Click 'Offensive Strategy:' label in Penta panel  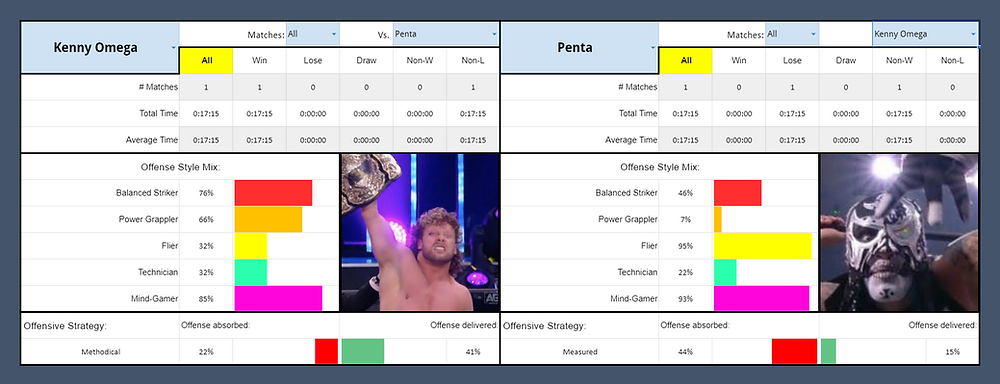click(544, 326)
